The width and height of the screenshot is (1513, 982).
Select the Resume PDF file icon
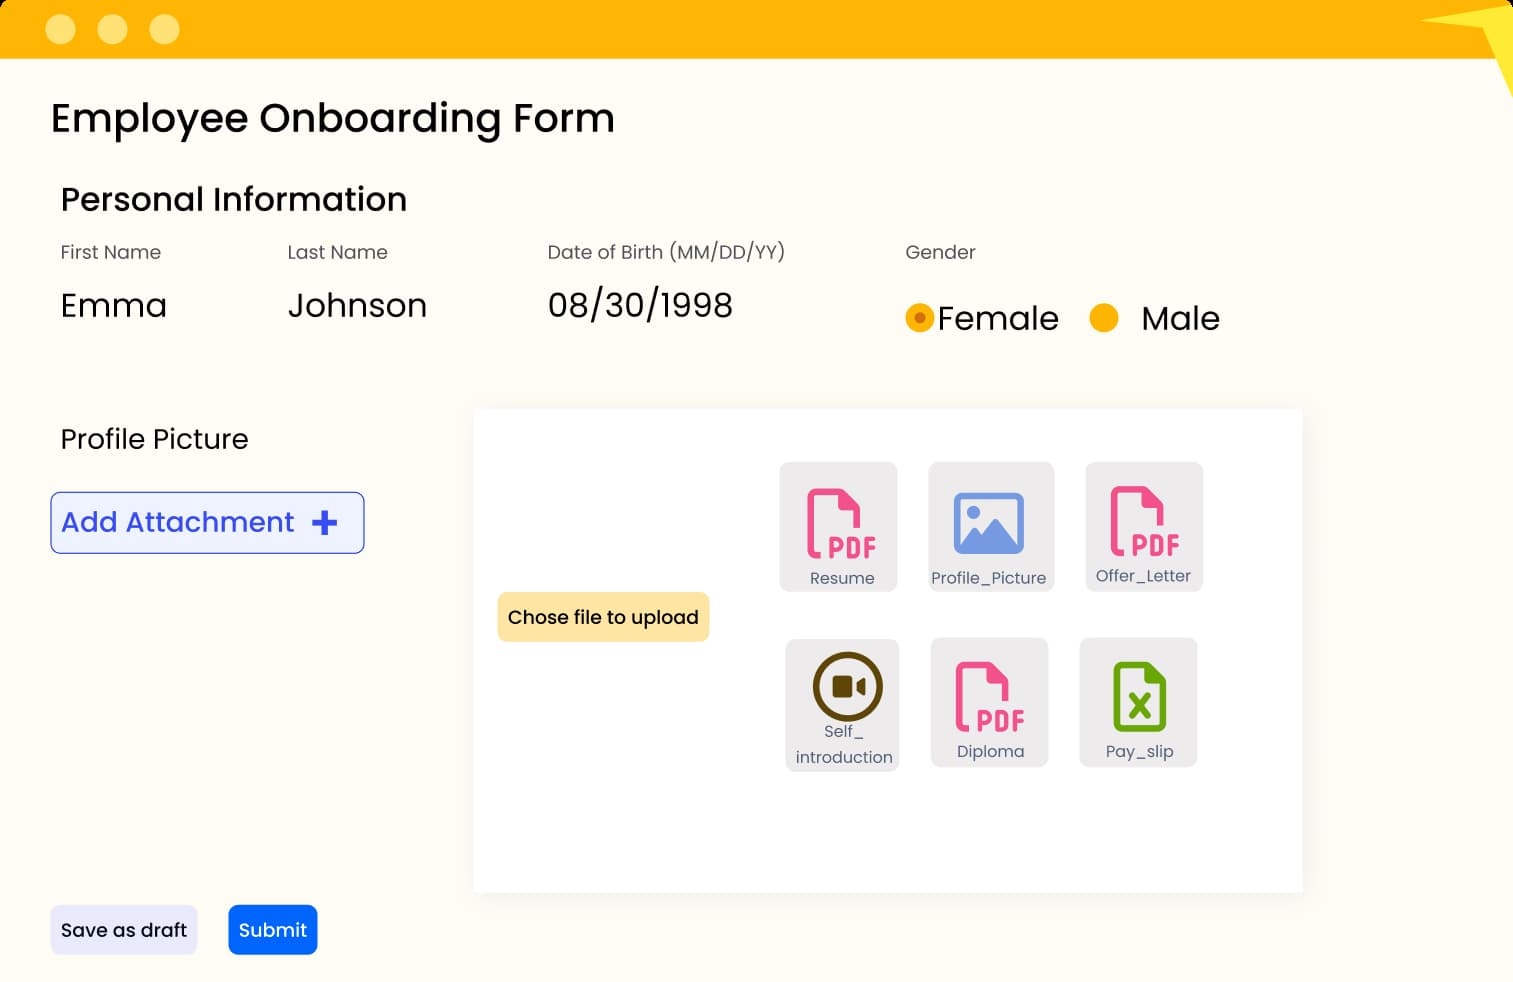[x=839, y=526]
